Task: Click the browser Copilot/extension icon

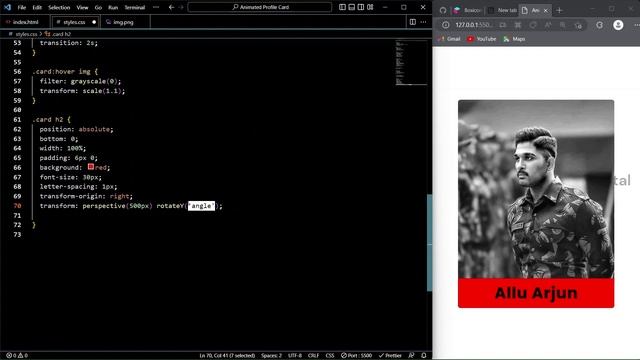Action: click(x=599, y=25)
